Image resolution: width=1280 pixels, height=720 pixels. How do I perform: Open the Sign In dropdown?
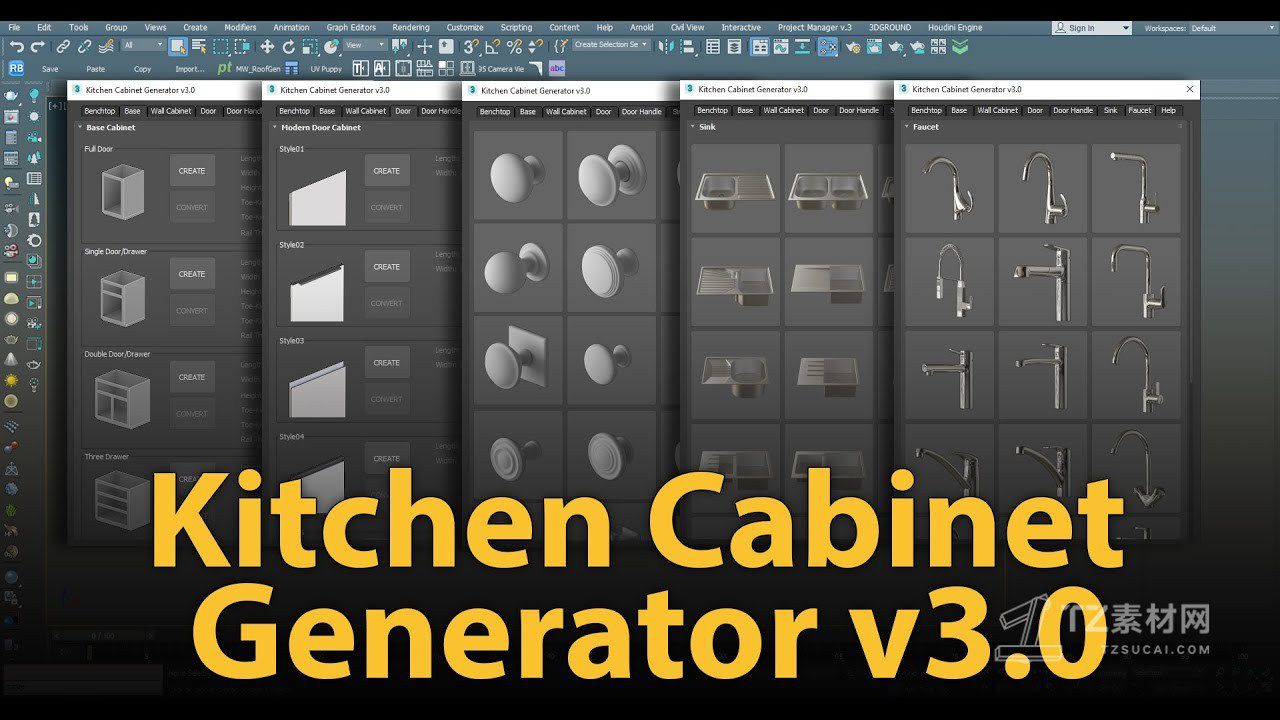(x=1092, y=28)
